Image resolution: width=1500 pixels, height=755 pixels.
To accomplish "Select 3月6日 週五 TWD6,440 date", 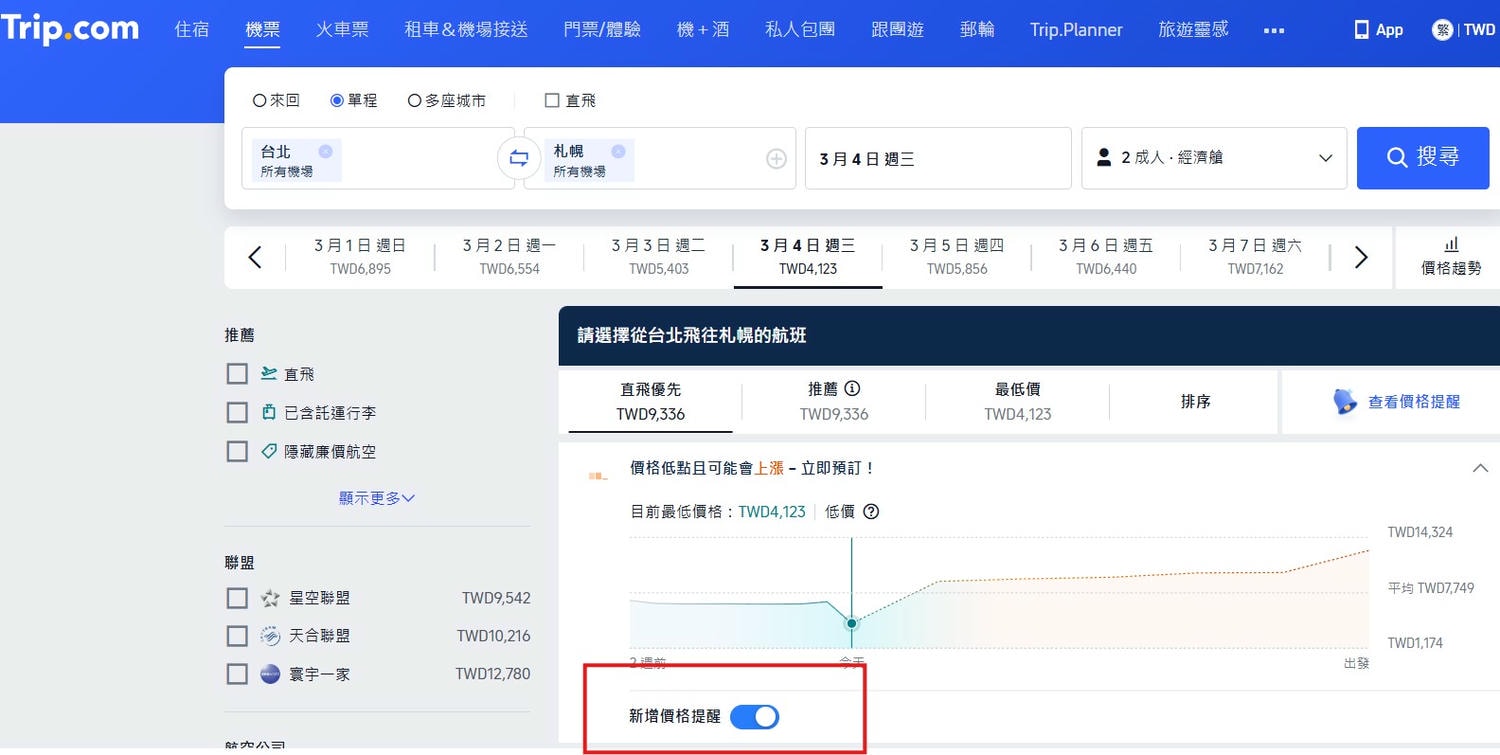I will coord(1106,257).
